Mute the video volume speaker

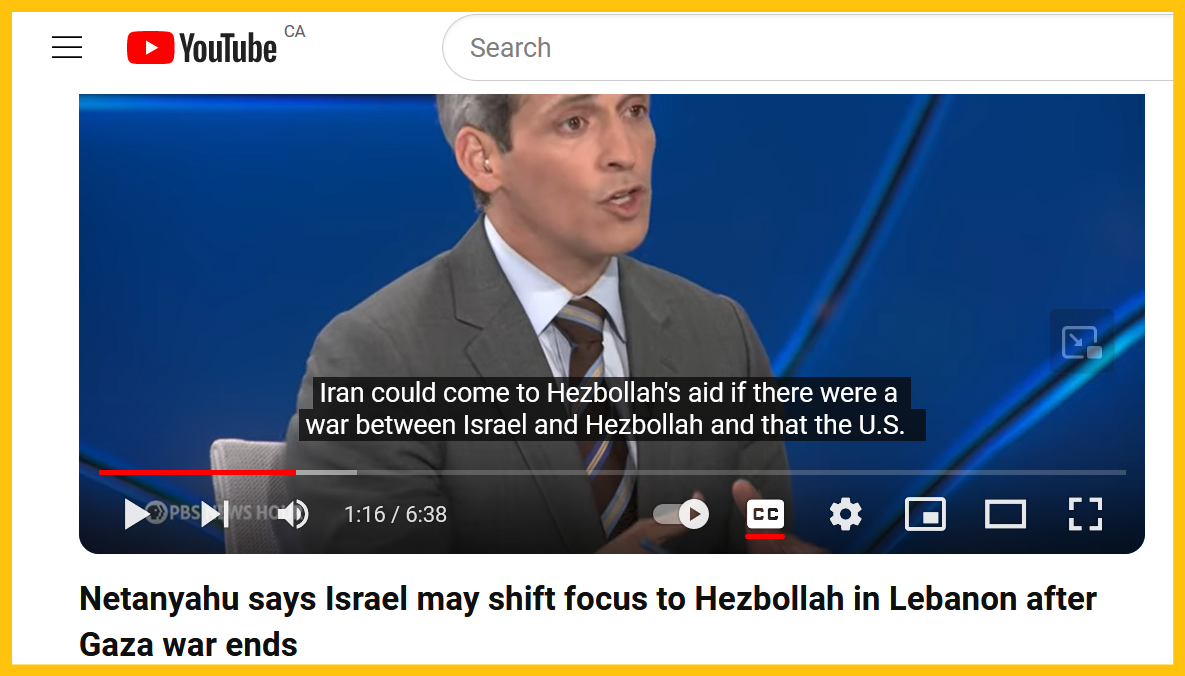coord(293,514)
